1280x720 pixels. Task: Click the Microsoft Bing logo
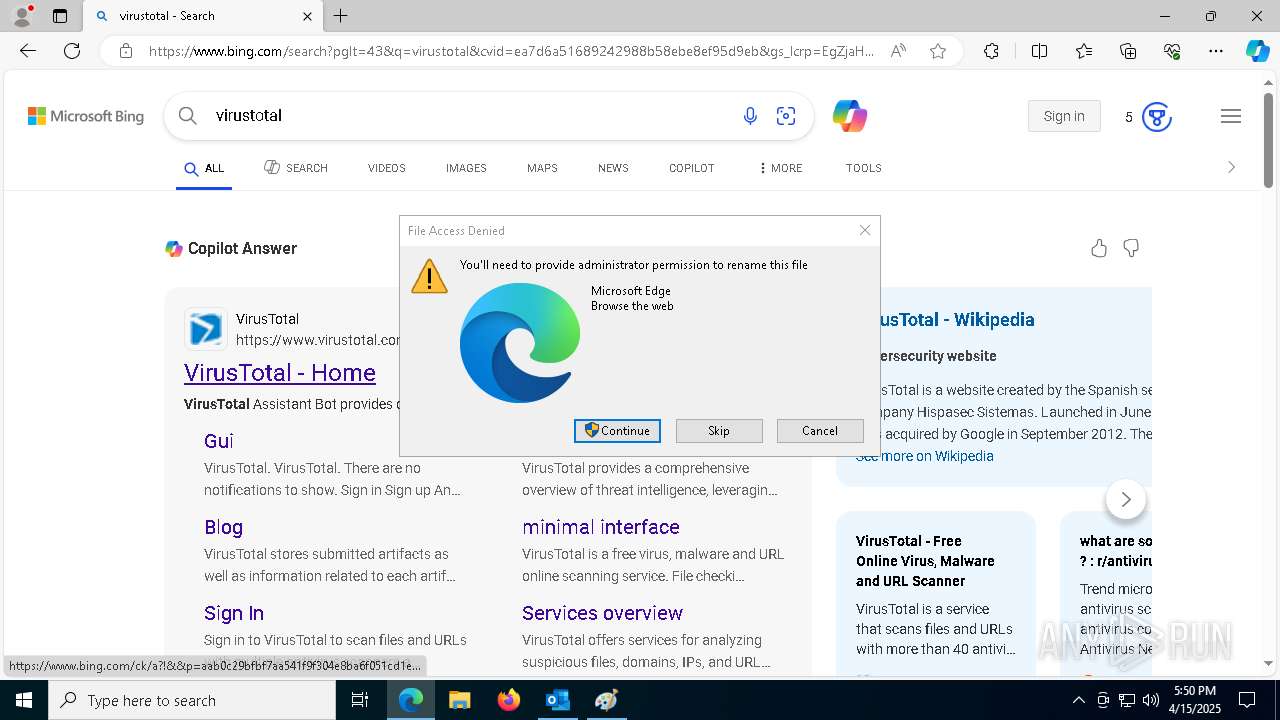(x=86, y=116)
